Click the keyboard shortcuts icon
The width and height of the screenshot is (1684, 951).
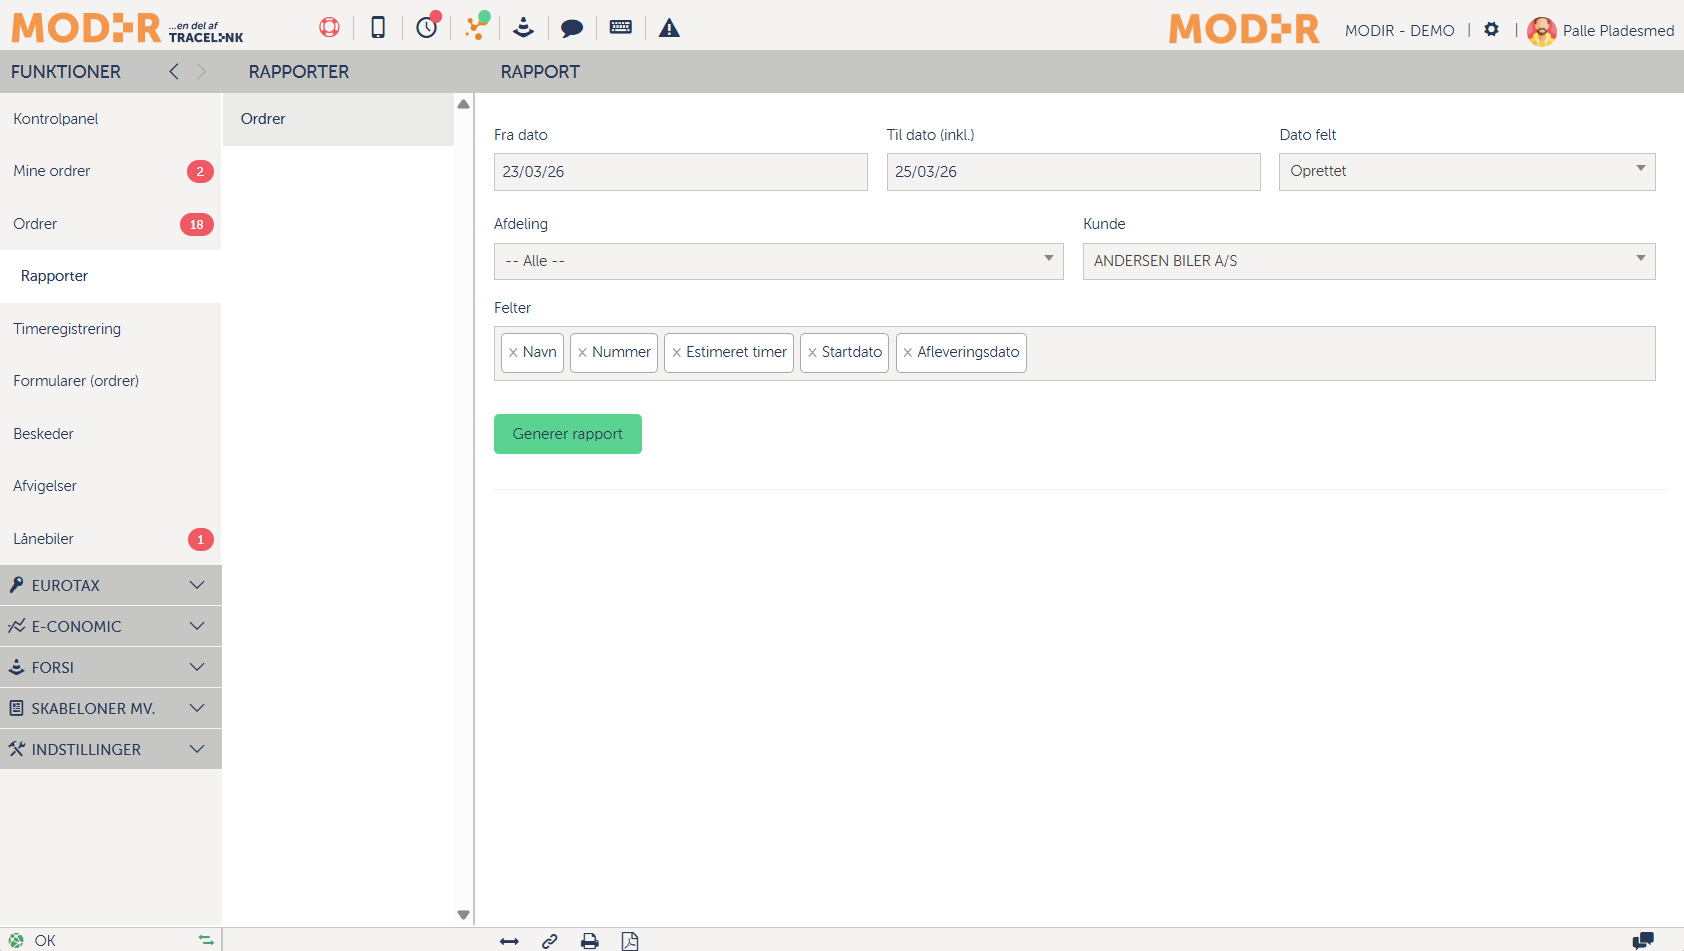click(x=621, y=28)
